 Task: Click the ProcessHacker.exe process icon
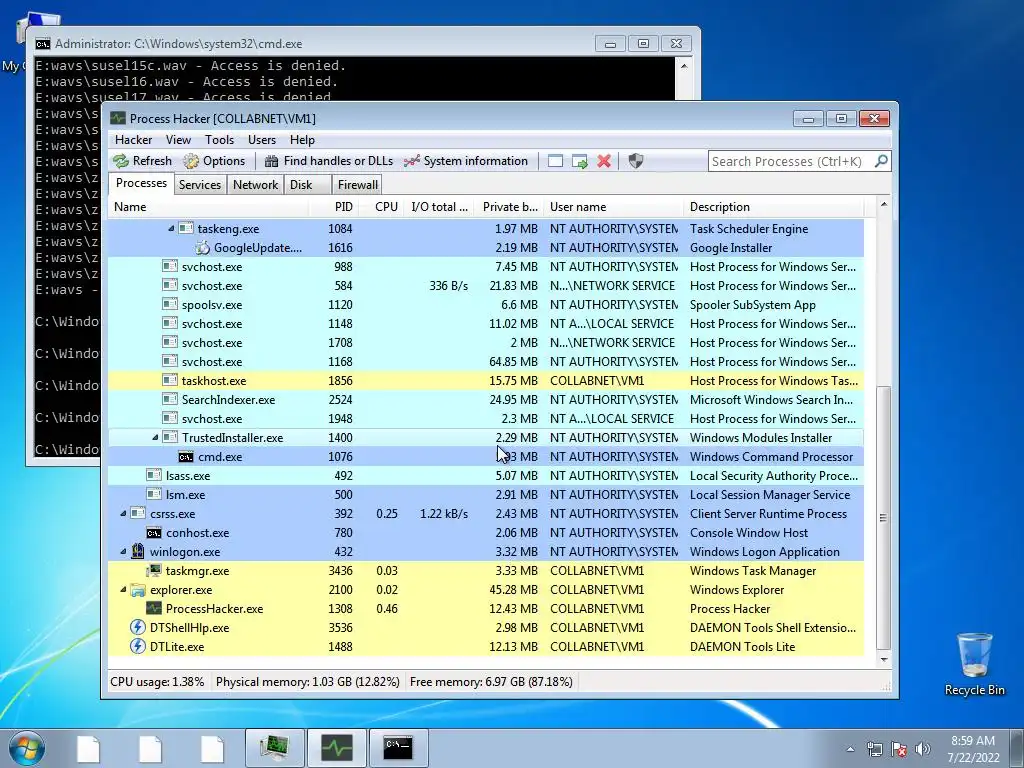coord(154,609)
